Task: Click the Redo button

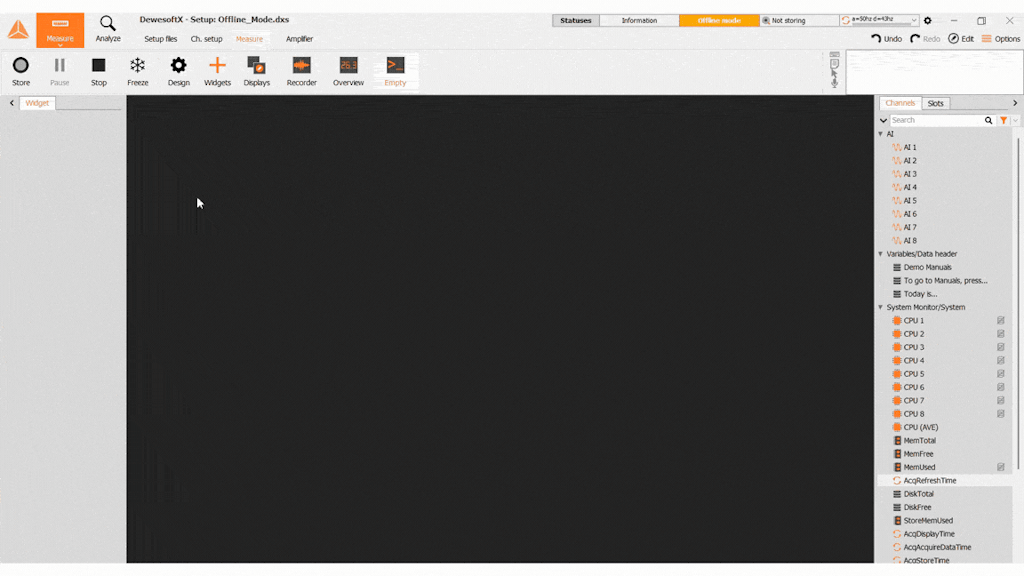Action: pyautogui.click(x=925, y=39)
